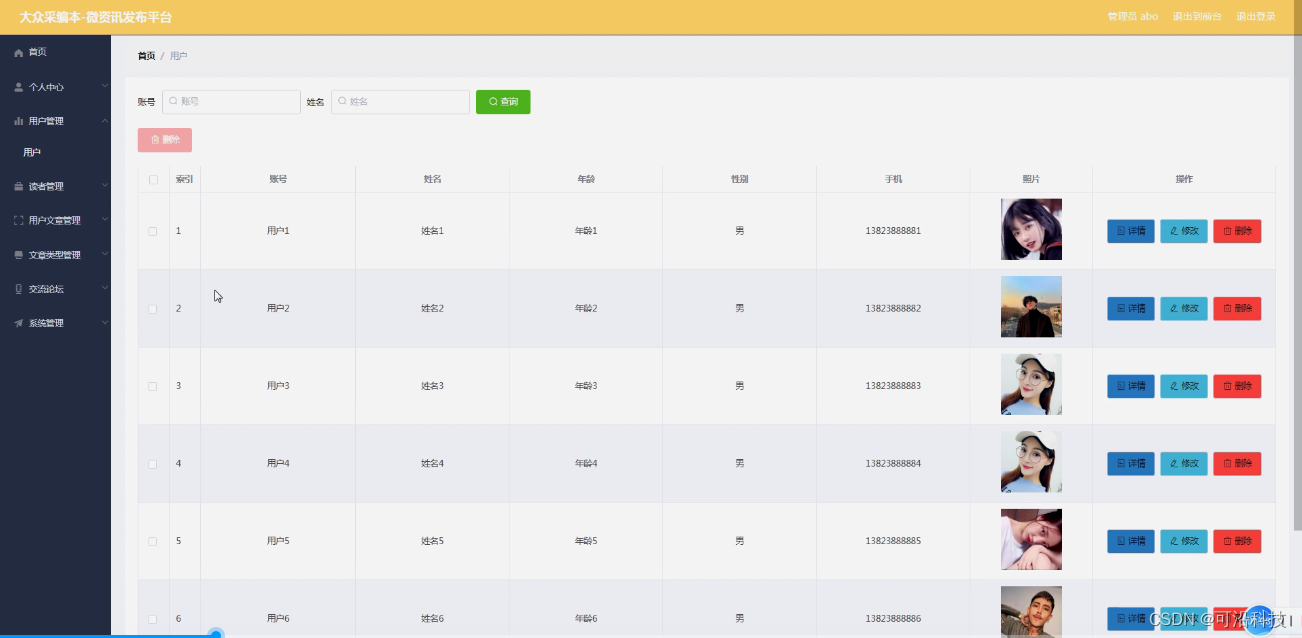Open 详情 for row 用户6
Image resolution: width=1302 pixels, height=638 pixels.
(1131, 619)
